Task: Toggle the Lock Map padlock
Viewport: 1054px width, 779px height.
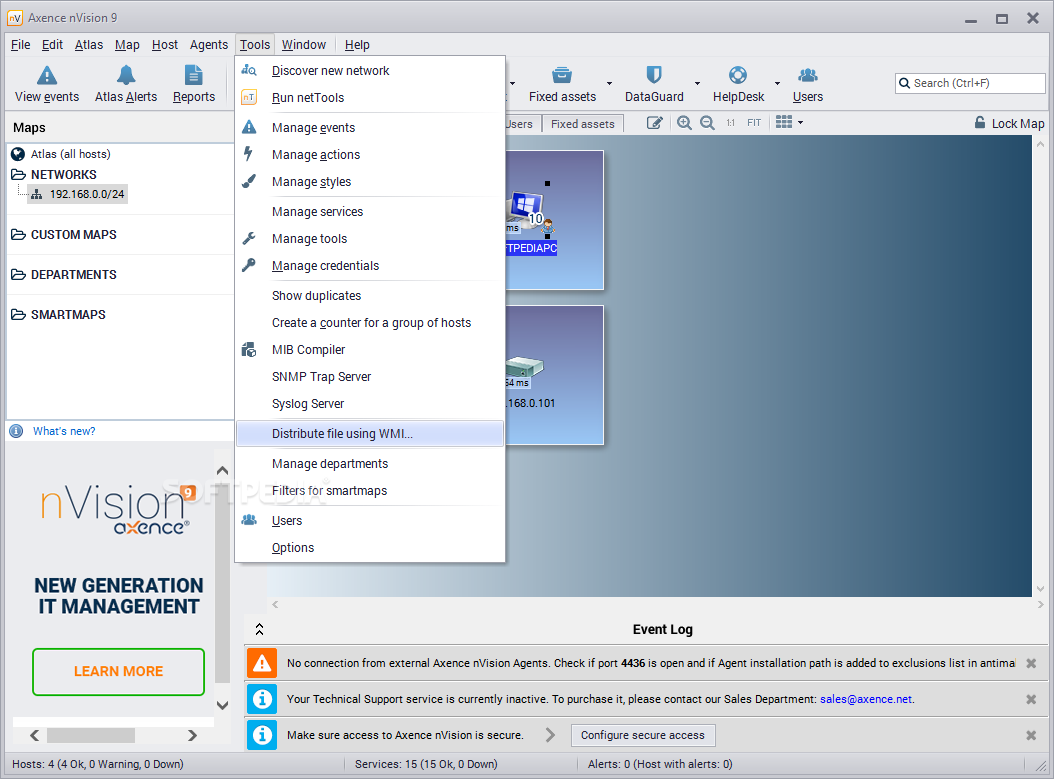Action: tap(980, 123)
